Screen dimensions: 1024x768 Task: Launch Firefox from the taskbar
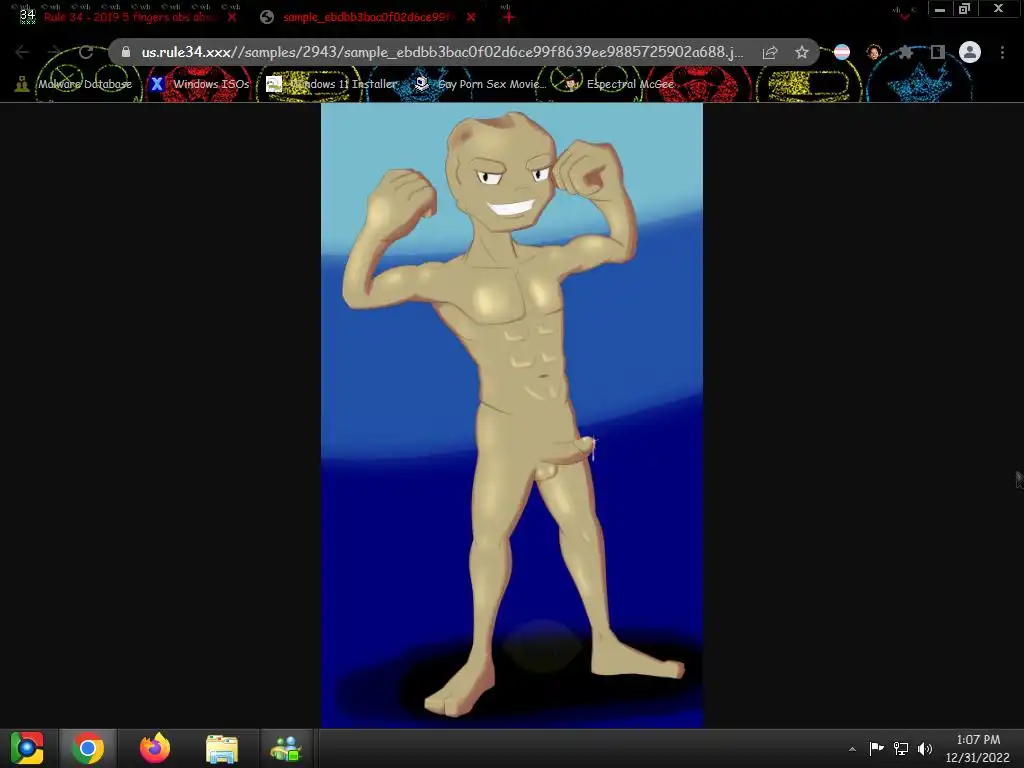(155, 748)
